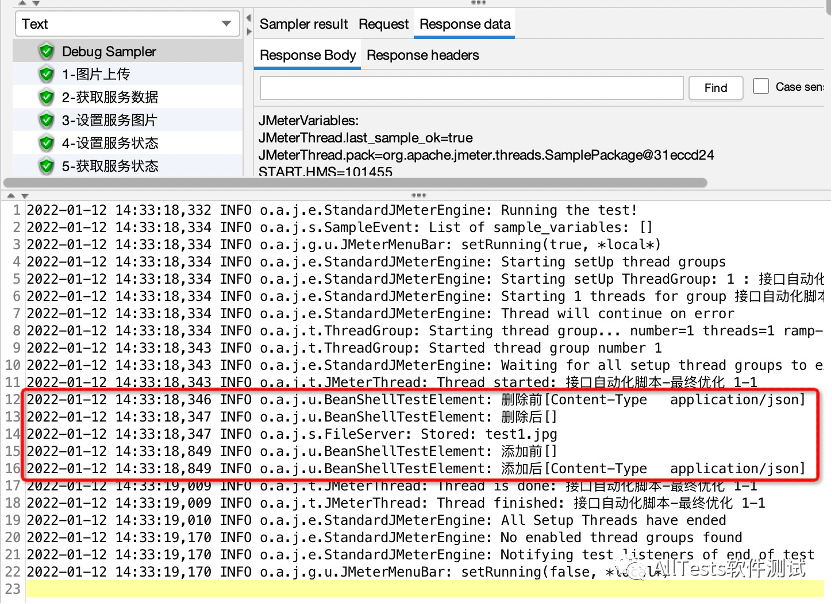
Task: Click the JMeterVariables: line in response
Action: click(308, 120)
